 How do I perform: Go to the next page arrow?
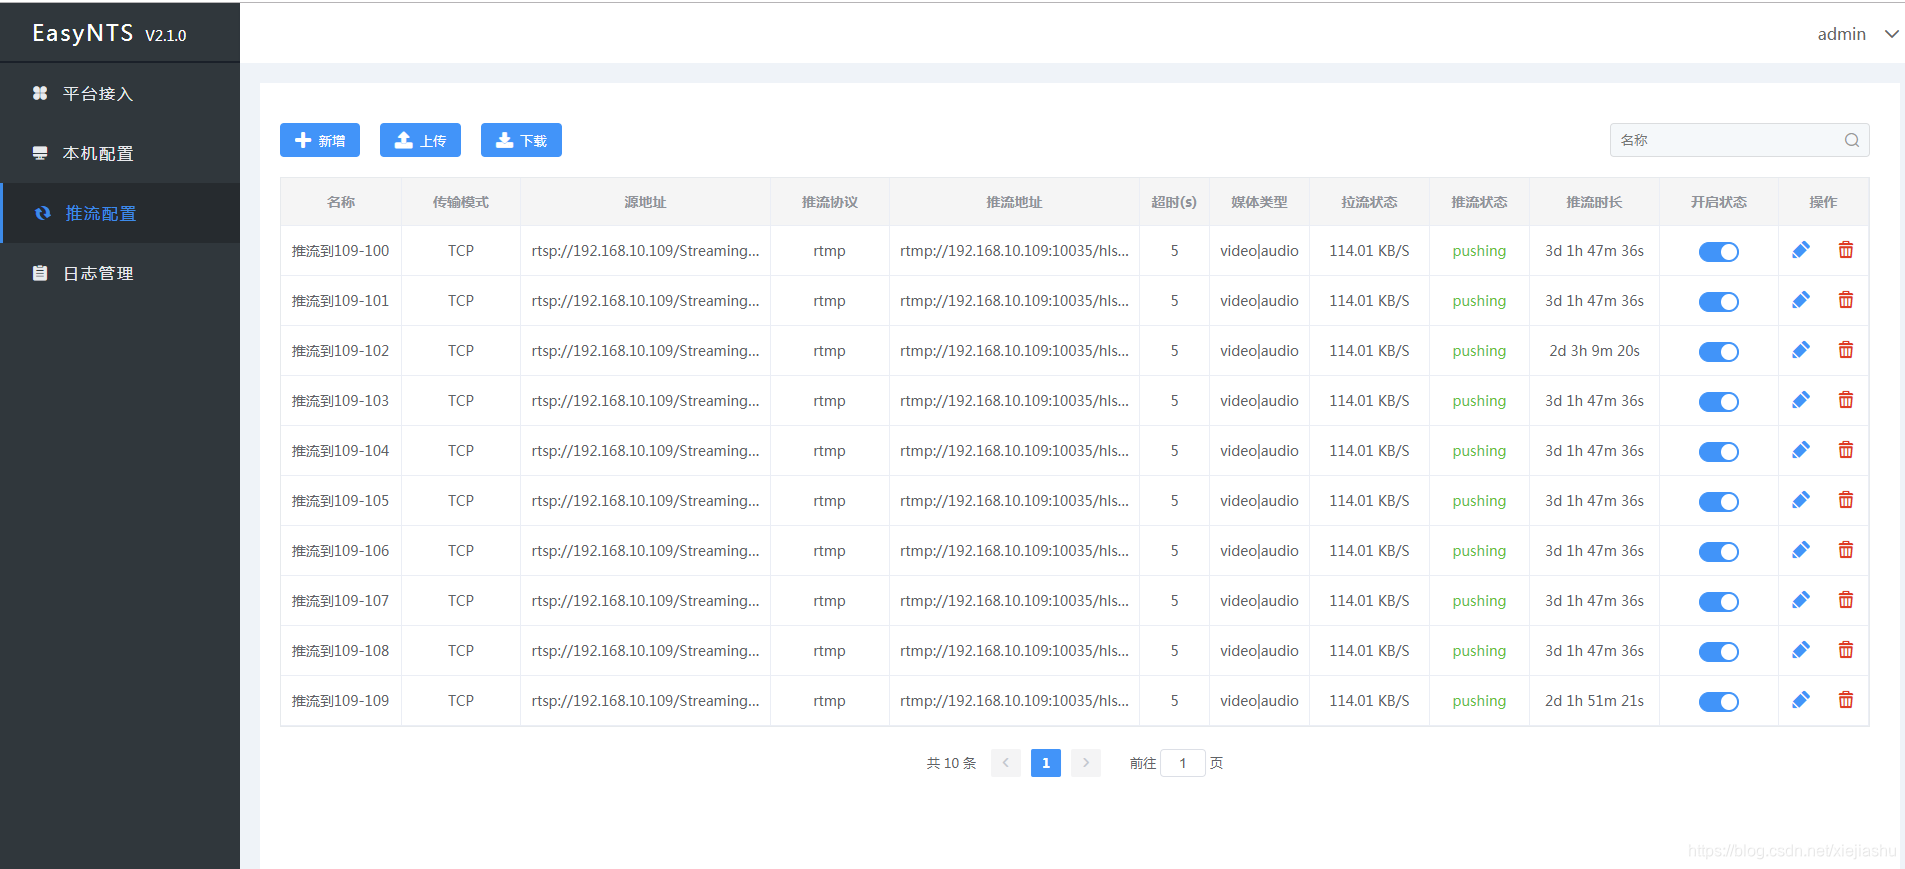point(1086,763)
